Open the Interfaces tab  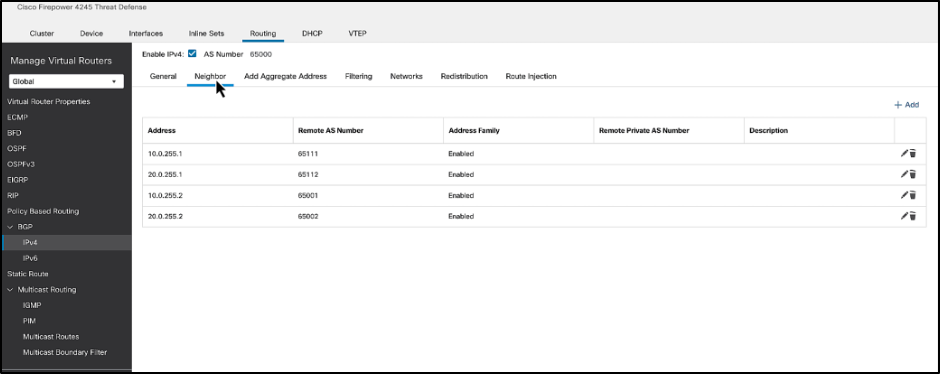point(146,34)
